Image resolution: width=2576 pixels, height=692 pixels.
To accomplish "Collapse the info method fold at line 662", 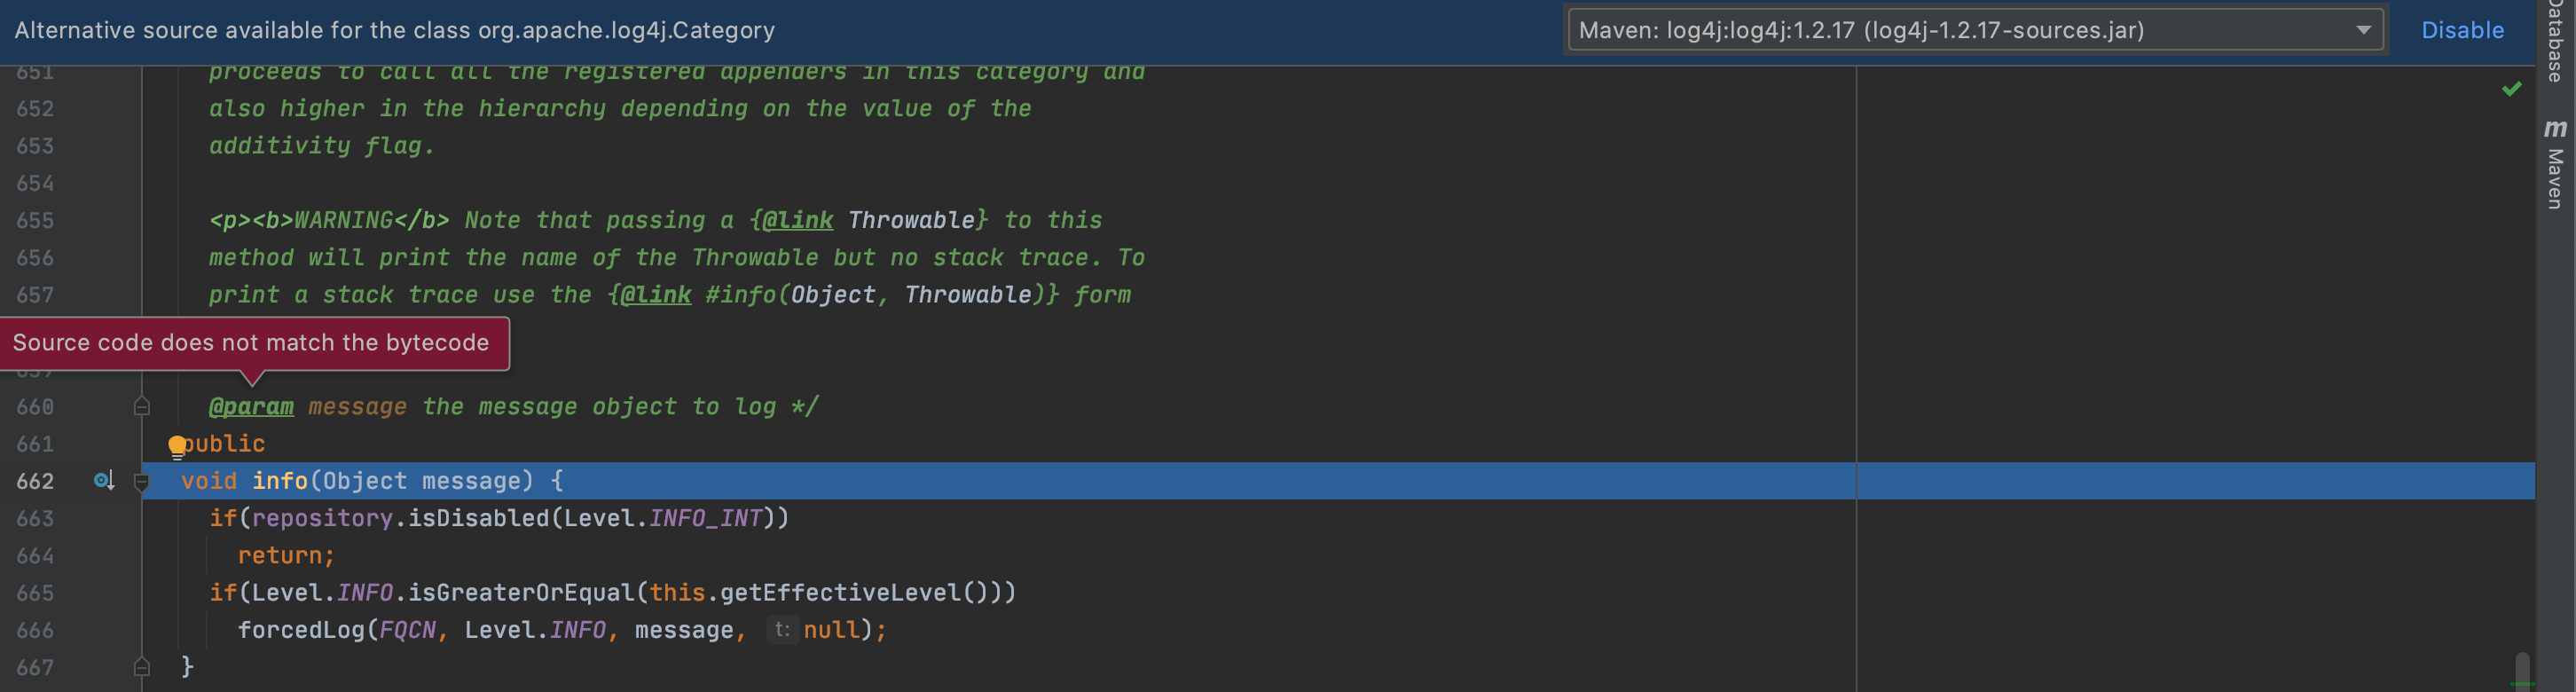I will [x=142, y=482].
